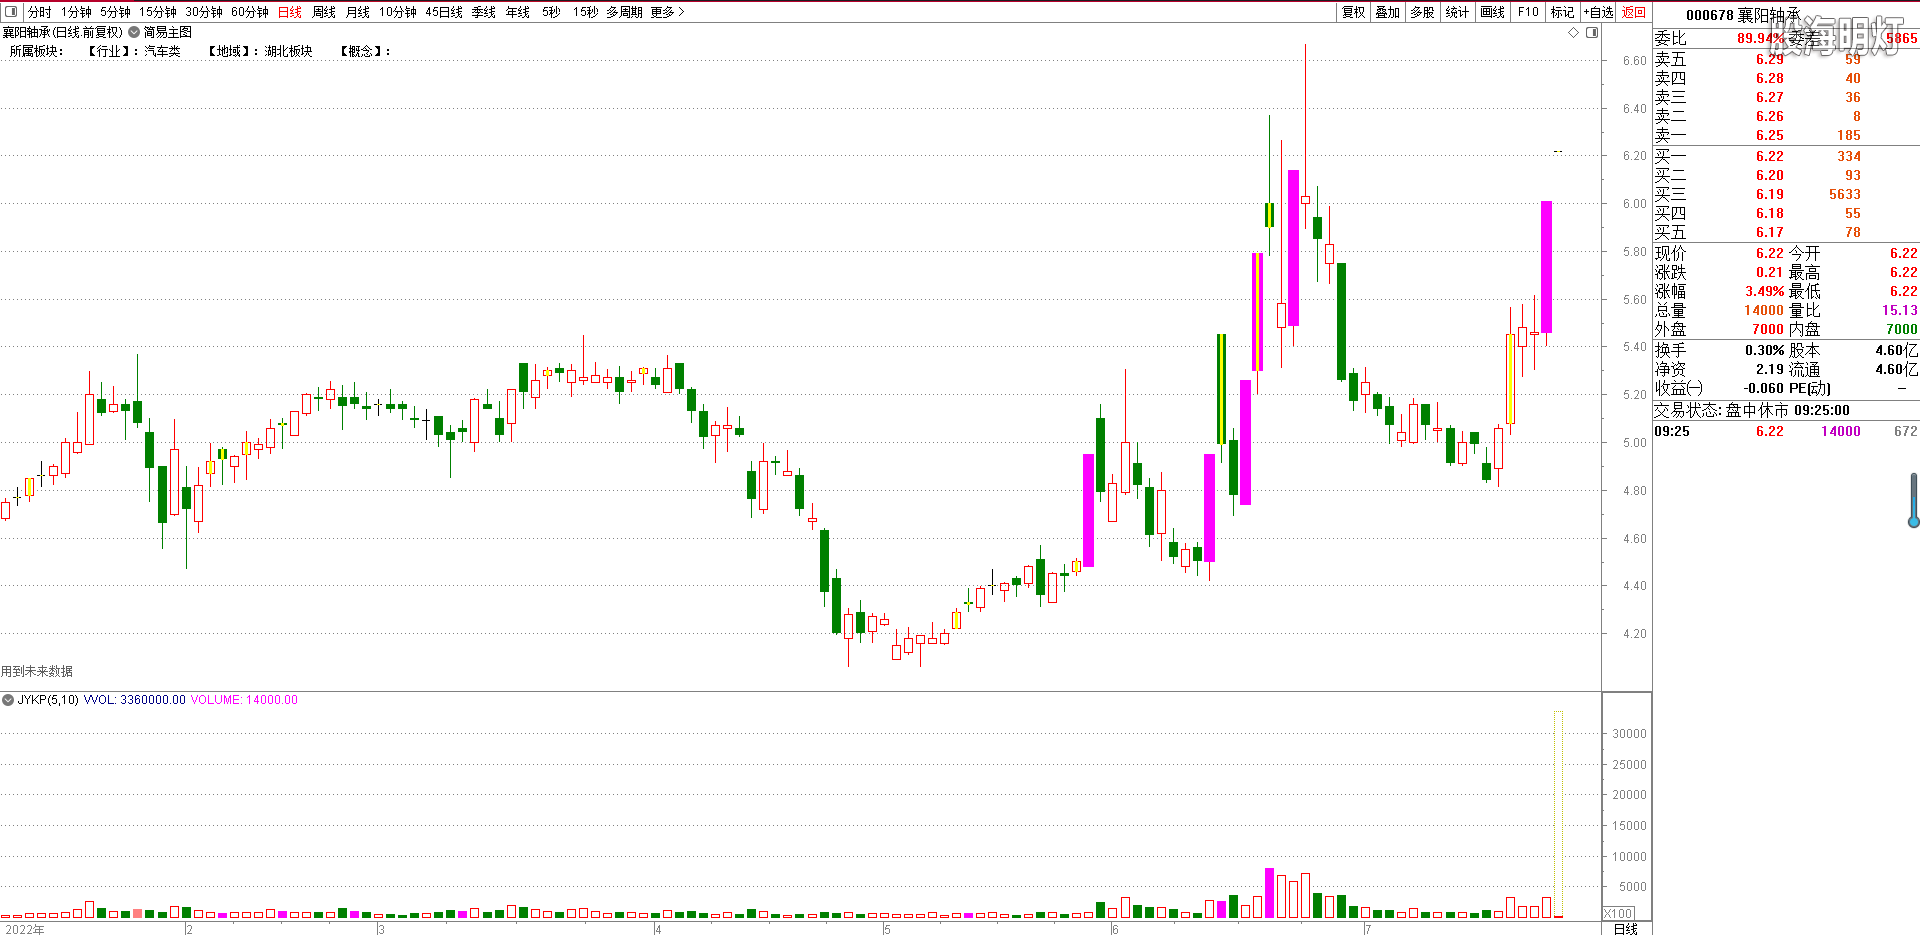Toggle the right info panel icon
This screenshot has height=935, width=1920.
(1592, 33)
